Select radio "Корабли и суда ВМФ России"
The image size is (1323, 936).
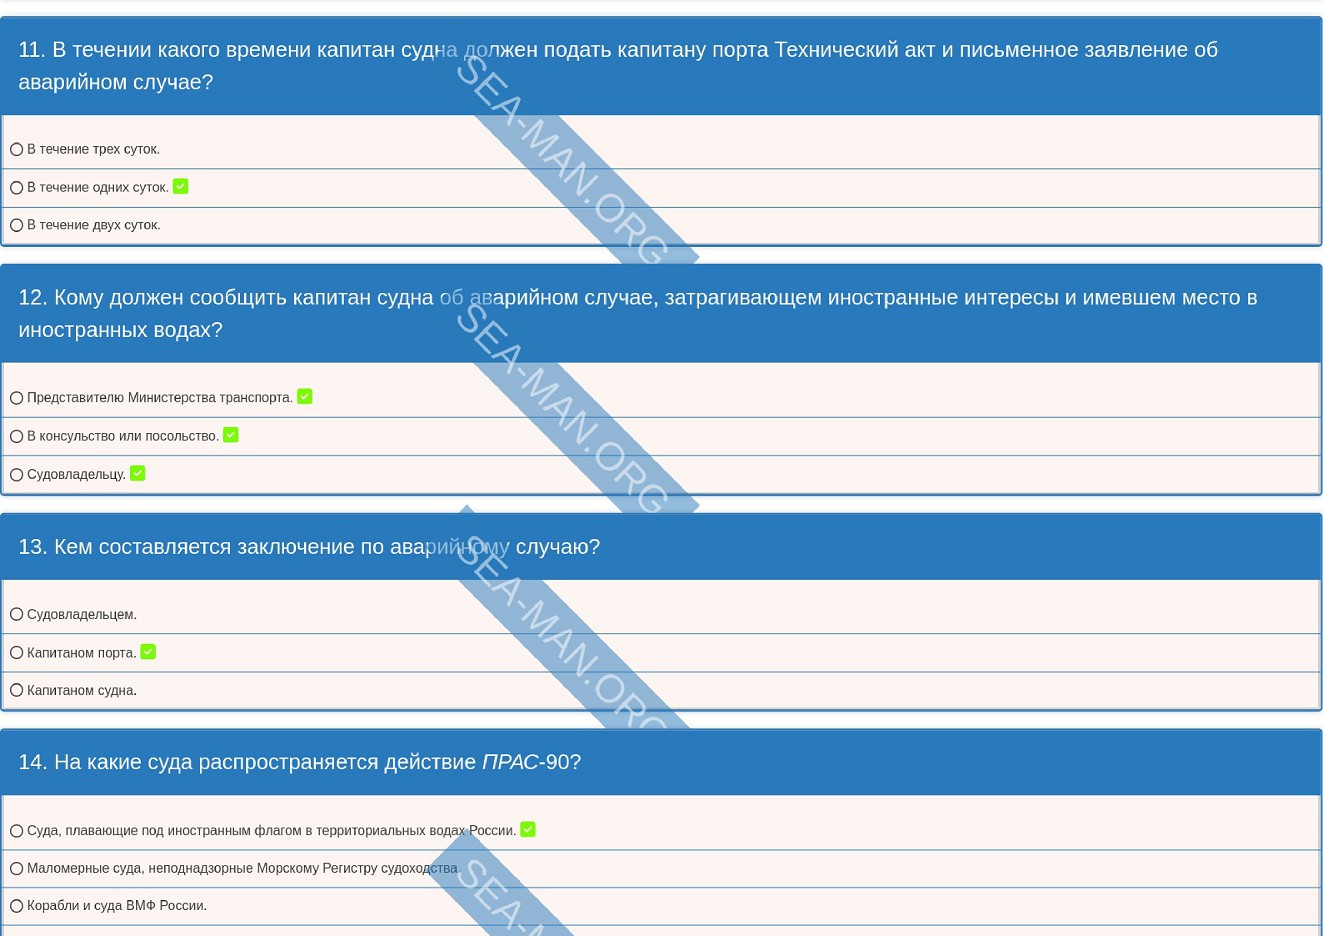(16, 906)
